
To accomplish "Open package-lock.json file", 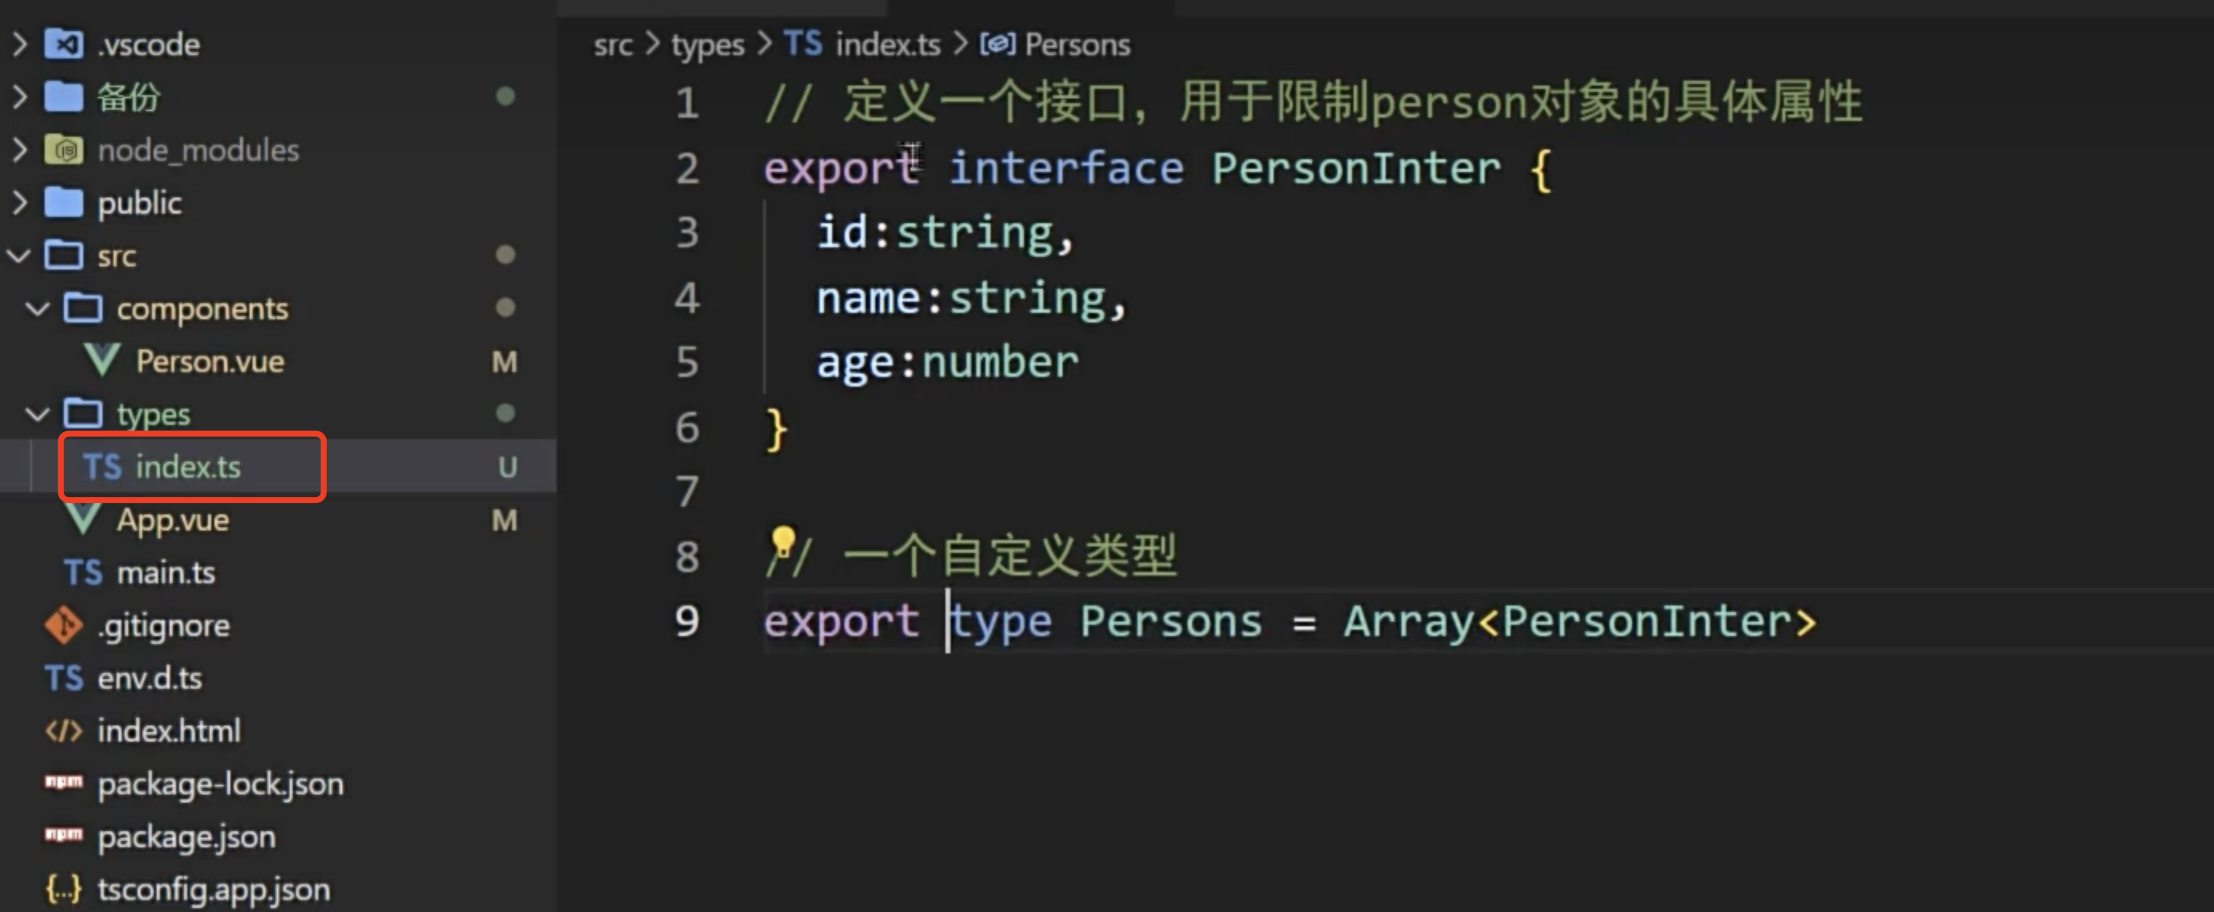I will click(221, 784).
